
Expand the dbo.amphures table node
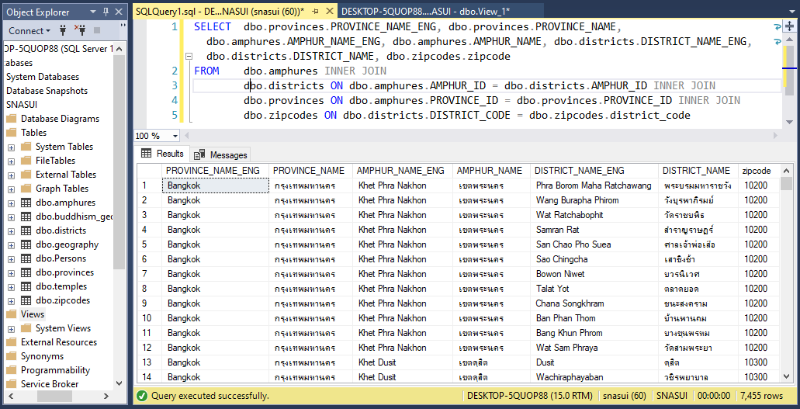tap(11, 202)
